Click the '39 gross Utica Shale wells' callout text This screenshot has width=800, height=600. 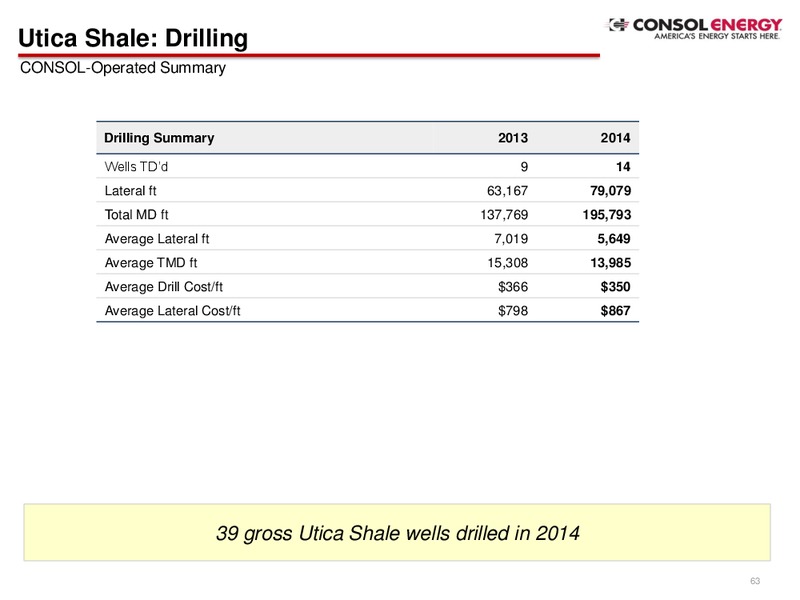click(397, 533)
